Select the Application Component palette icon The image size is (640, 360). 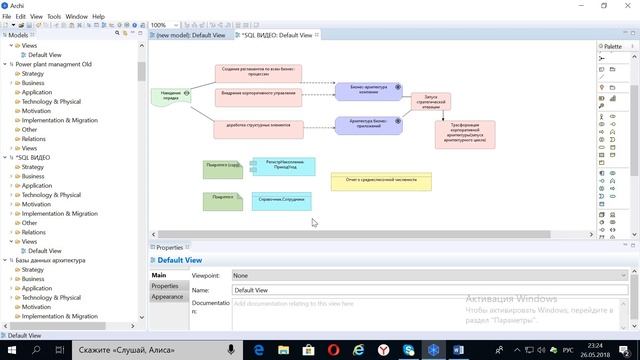click(x=602, y=173)
